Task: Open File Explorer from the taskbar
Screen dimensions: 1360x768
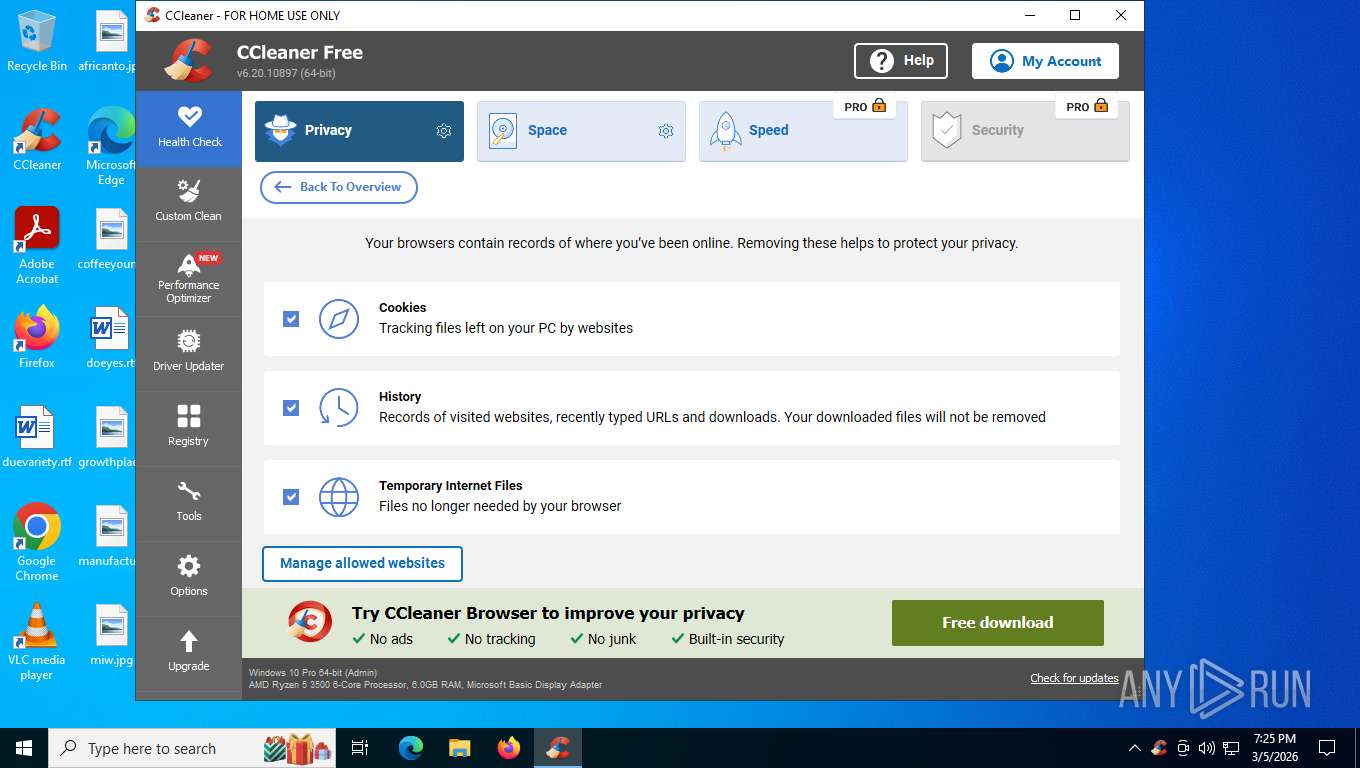Action: pos(460,748)
